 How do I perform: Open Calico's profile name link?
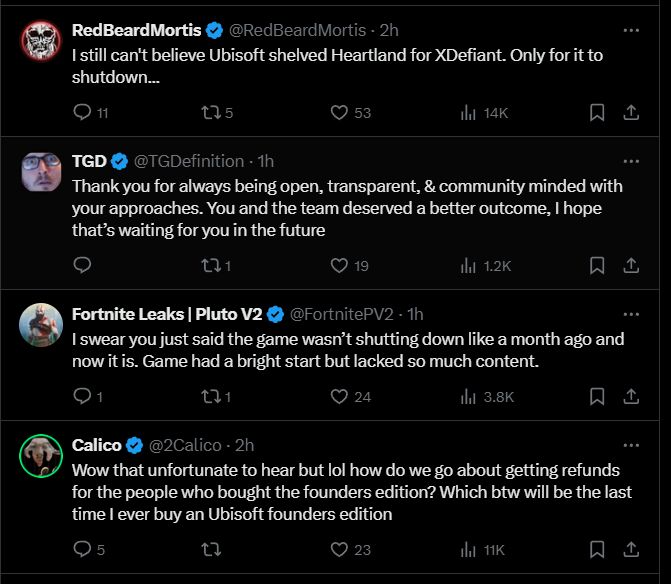tap(96, 445)
